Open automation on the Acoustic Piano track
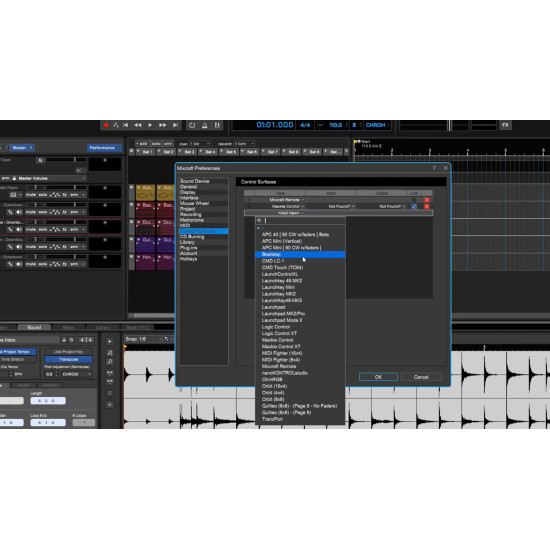 click(x=55, y=195)
